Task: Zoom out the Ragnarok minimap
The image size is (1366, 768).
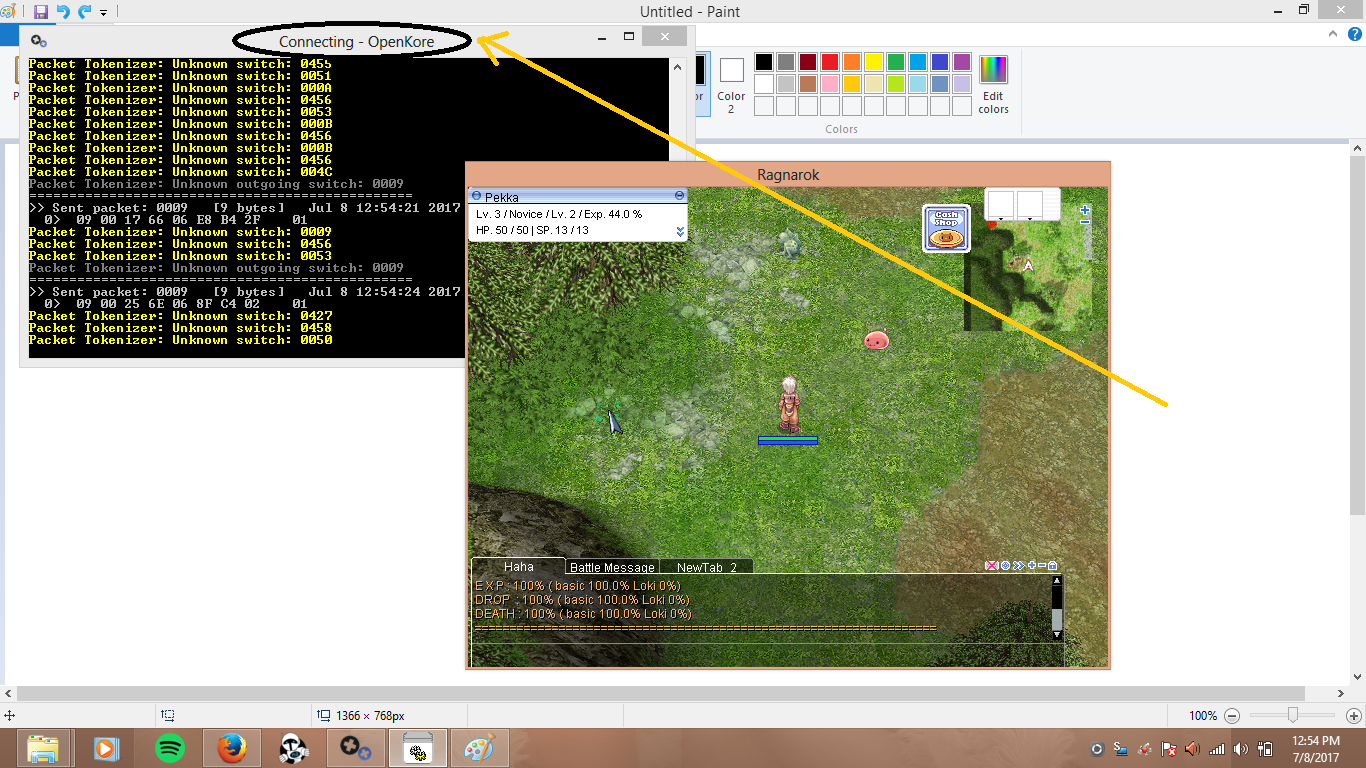Action: coord(1085,221)
